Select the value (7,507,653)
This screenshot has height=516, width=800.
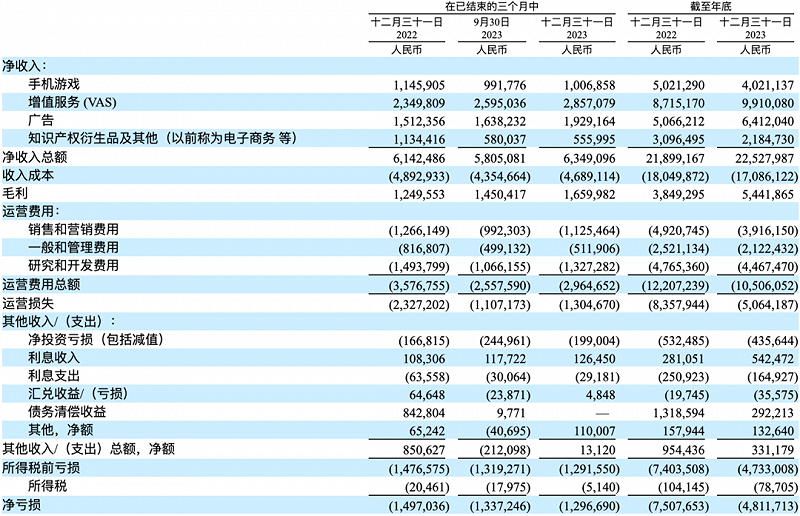pyautogui.click(x=679, y=507)
